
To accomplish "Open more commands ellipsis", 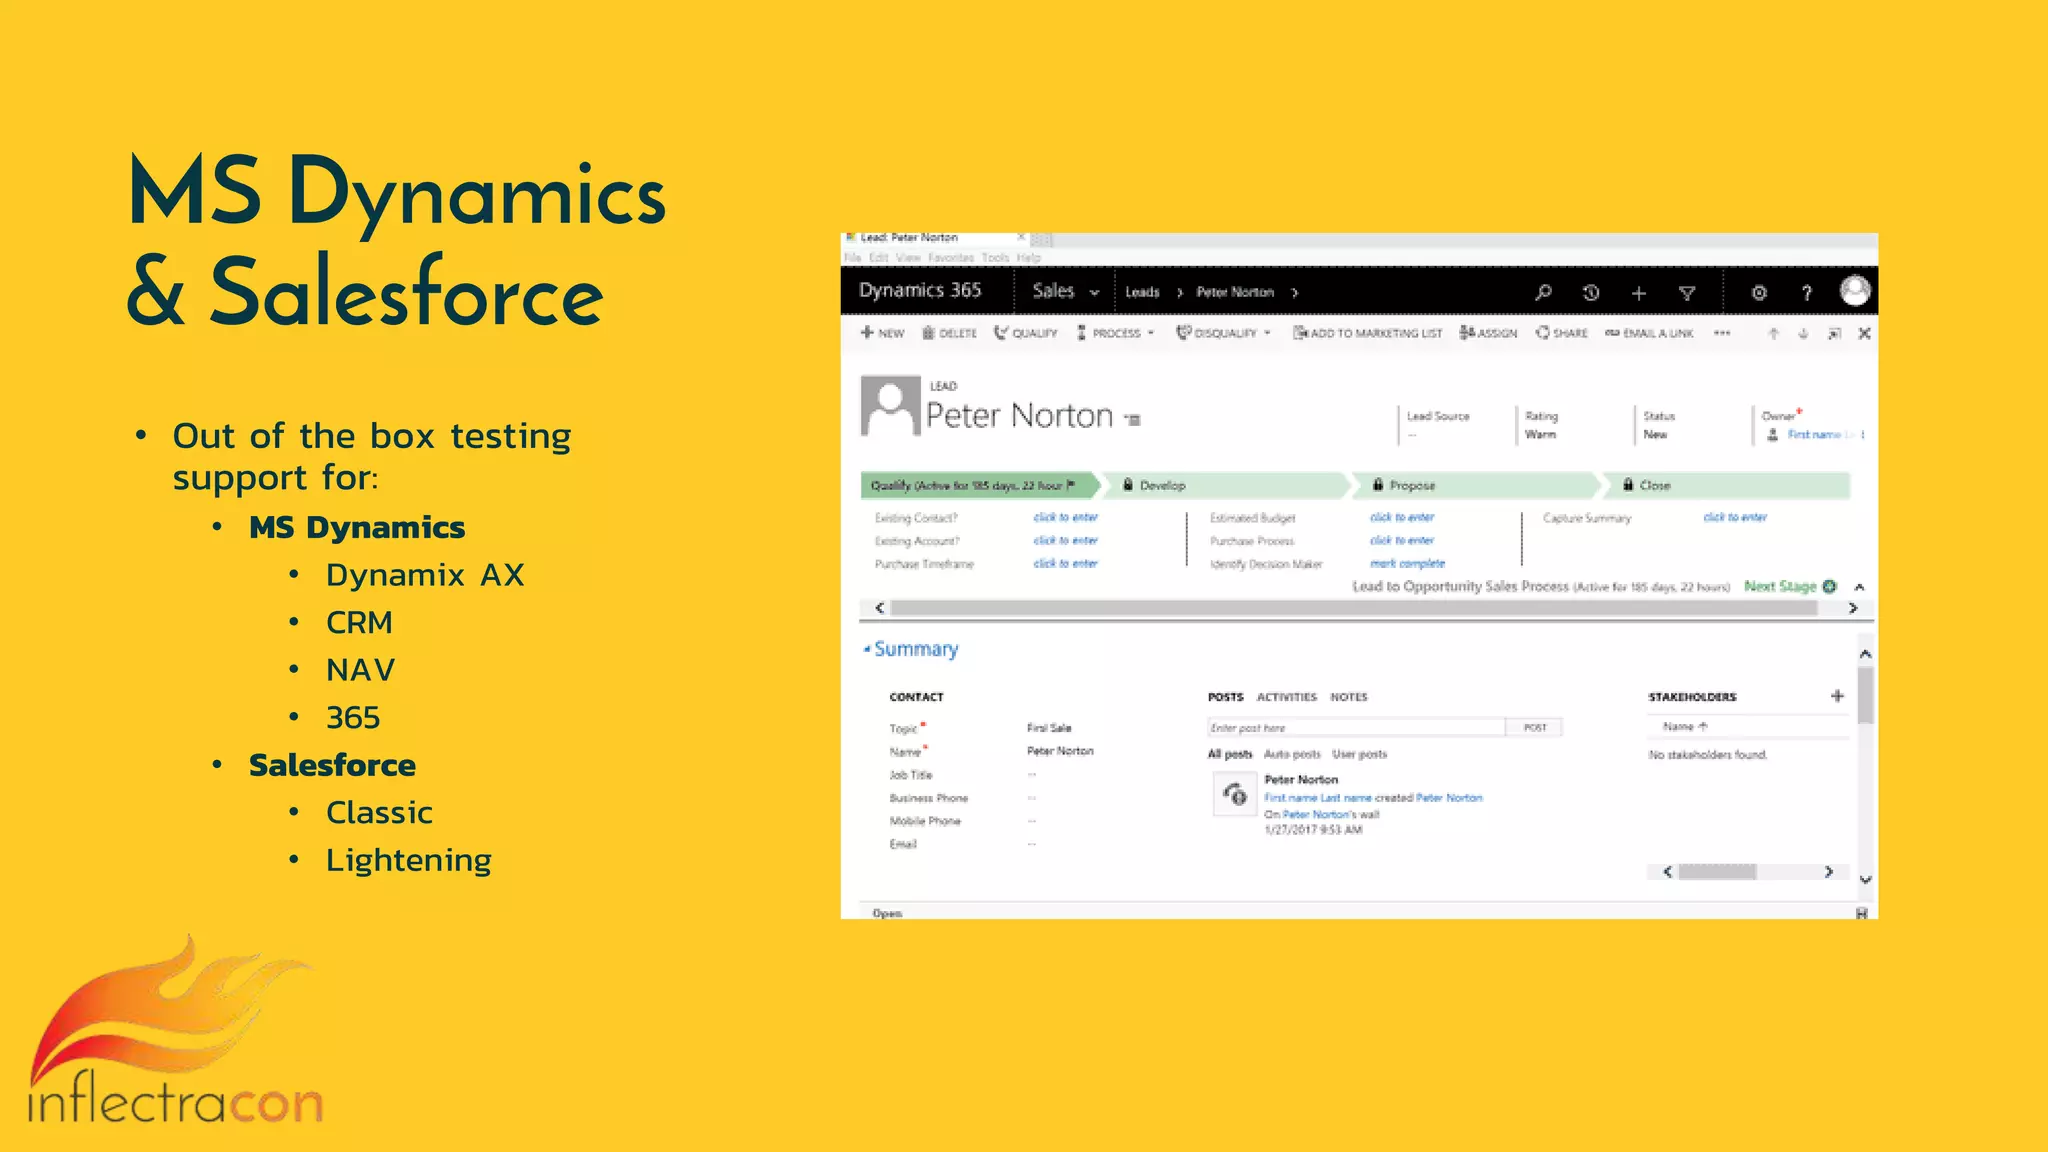I will tap(1722, 333).
